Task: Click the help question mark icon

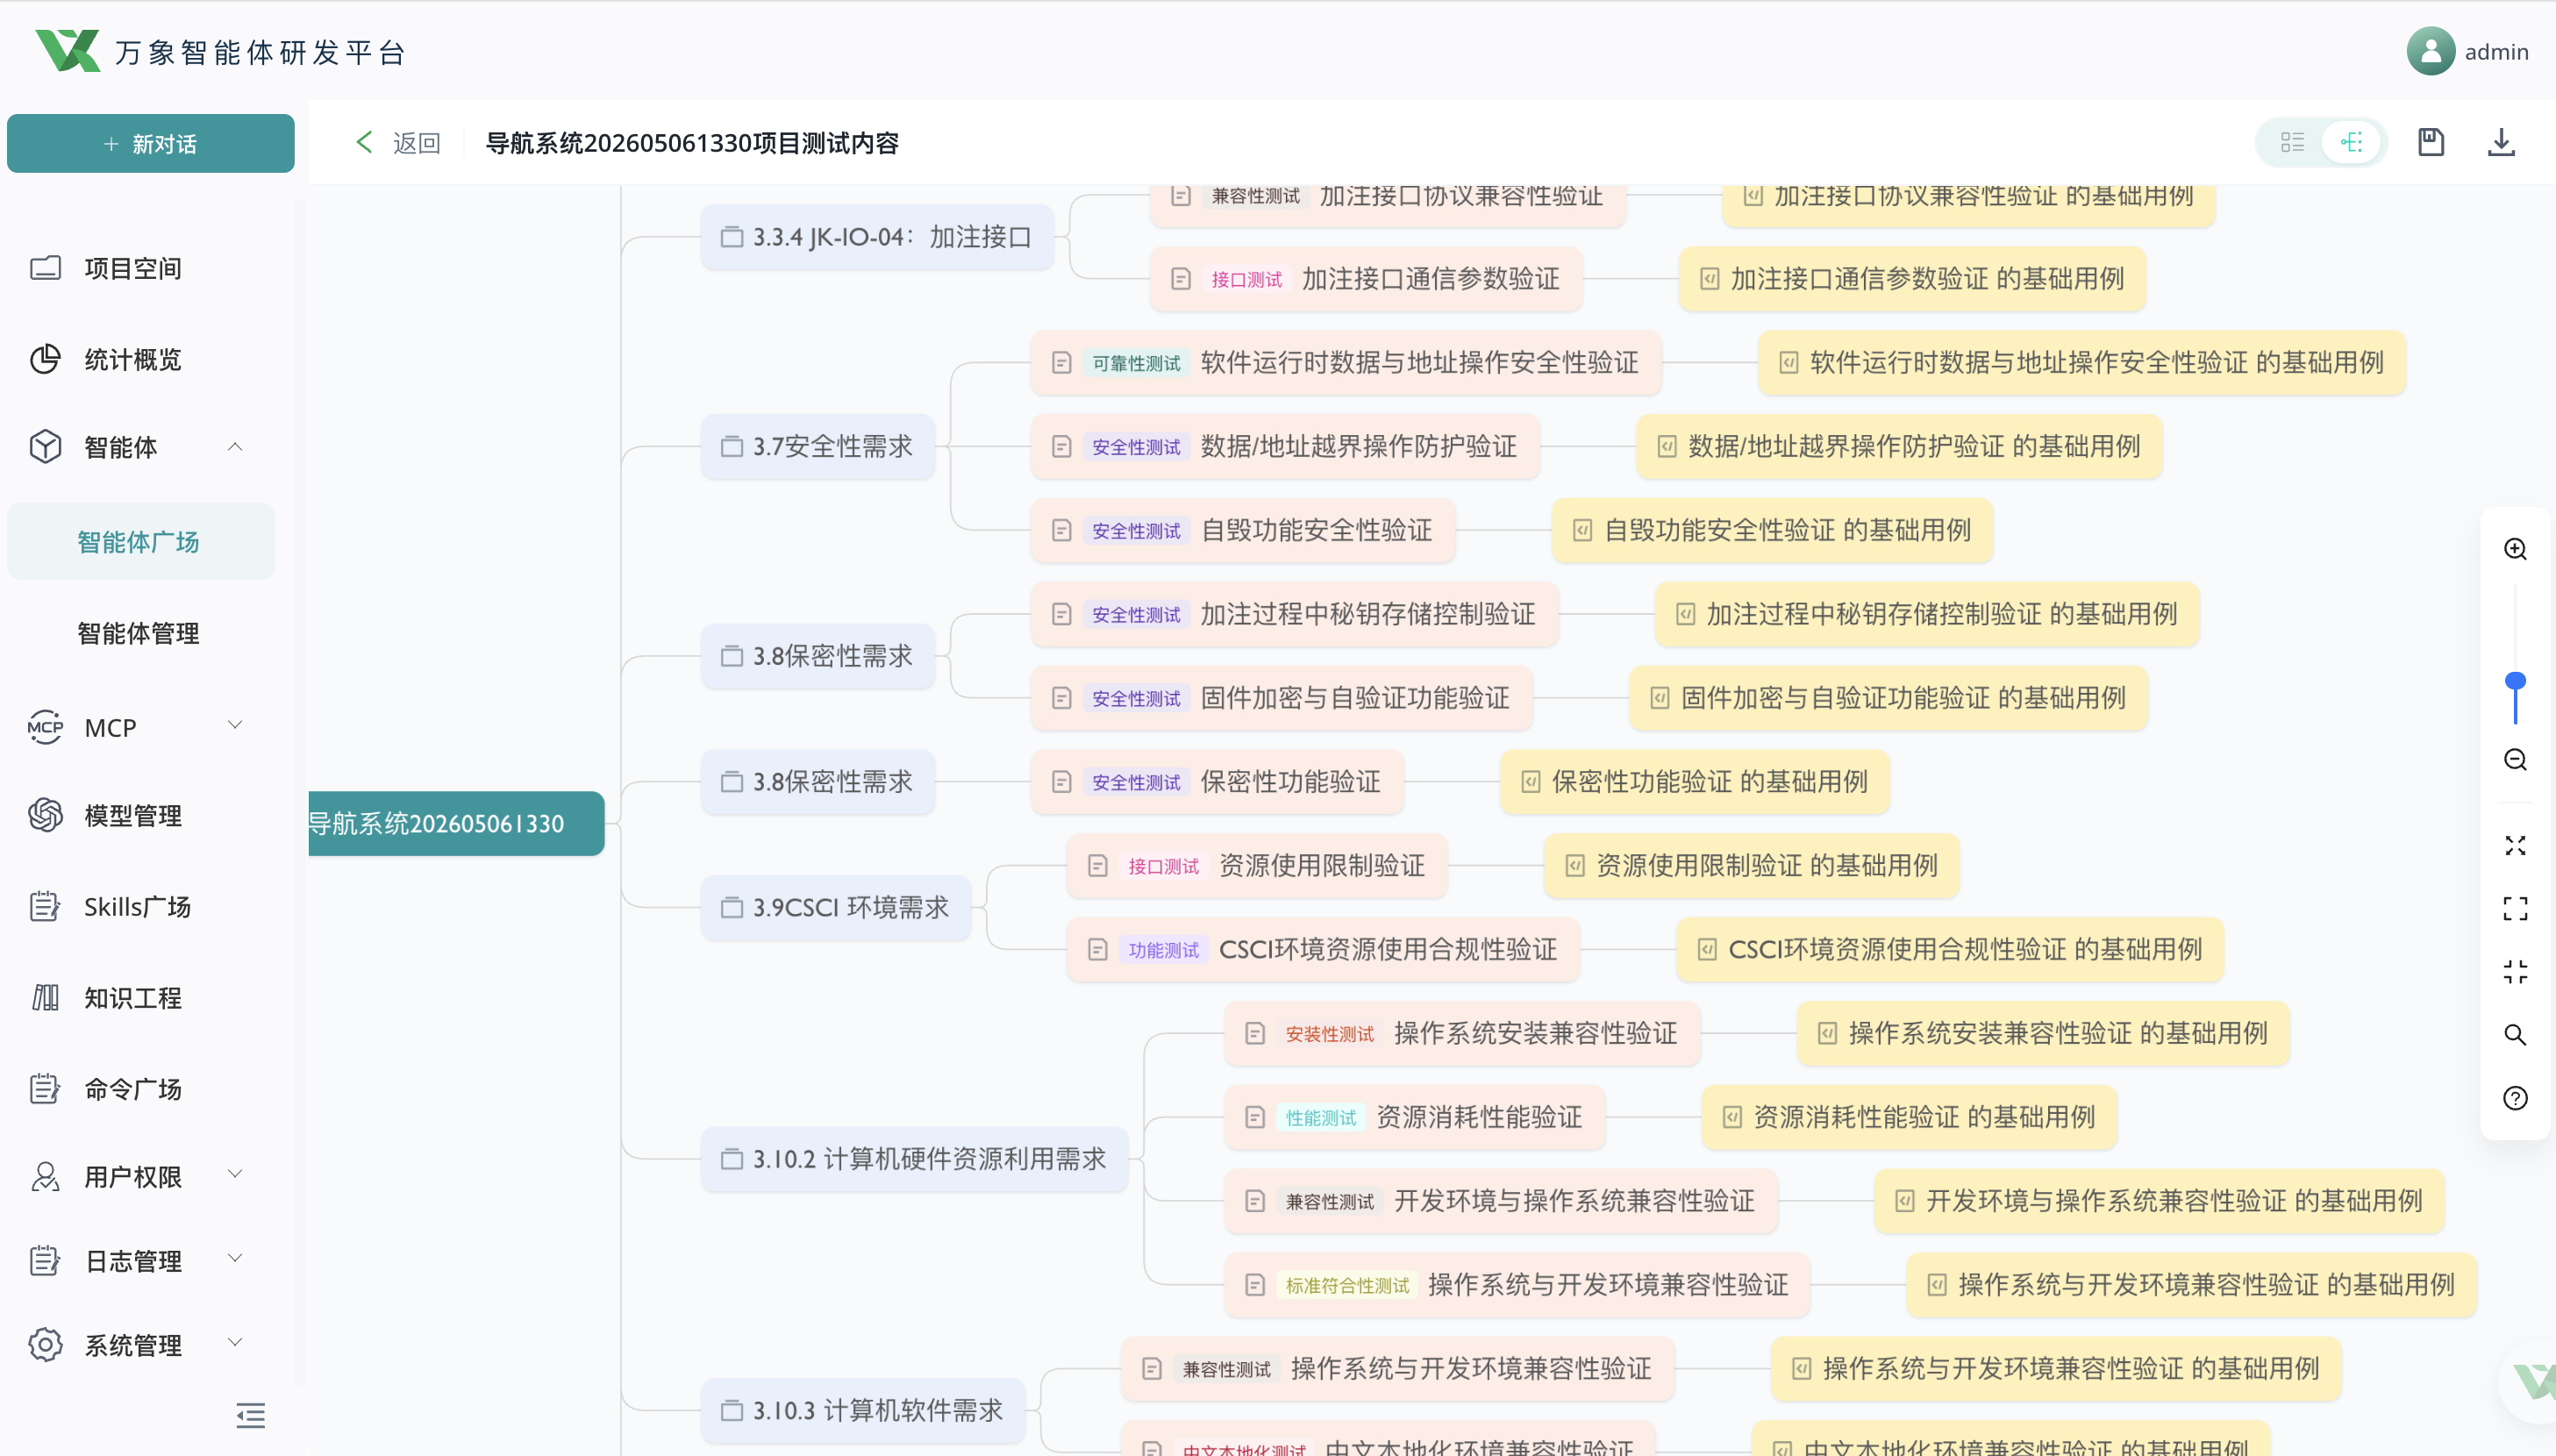Action: coord(2515,1098)
